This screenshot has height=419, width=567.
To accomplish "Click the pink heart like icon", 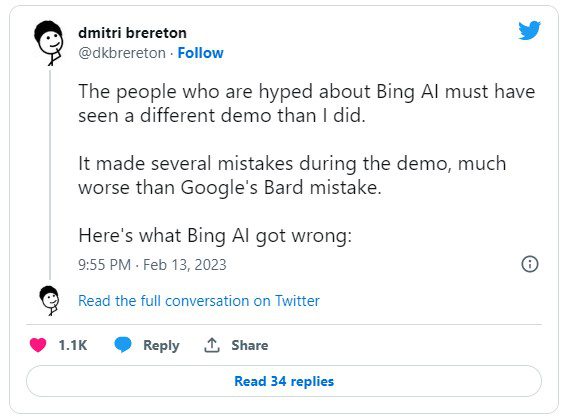I will [38, 345].
